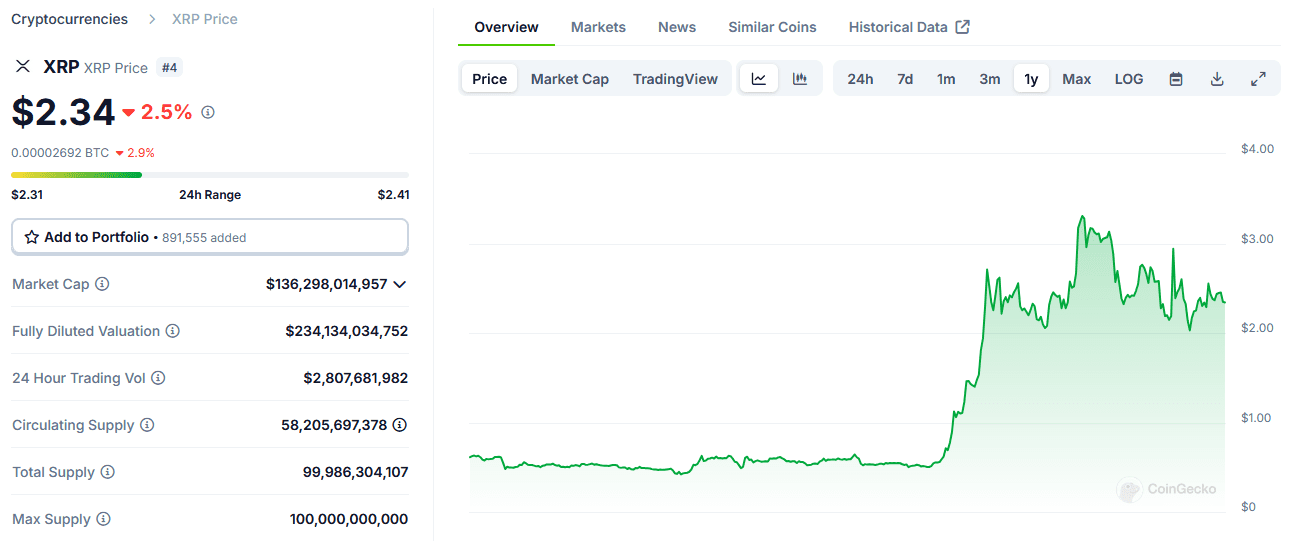1307x541 pixels.
Task: Set chart range to Max
Action: (x=1077, y=79)
